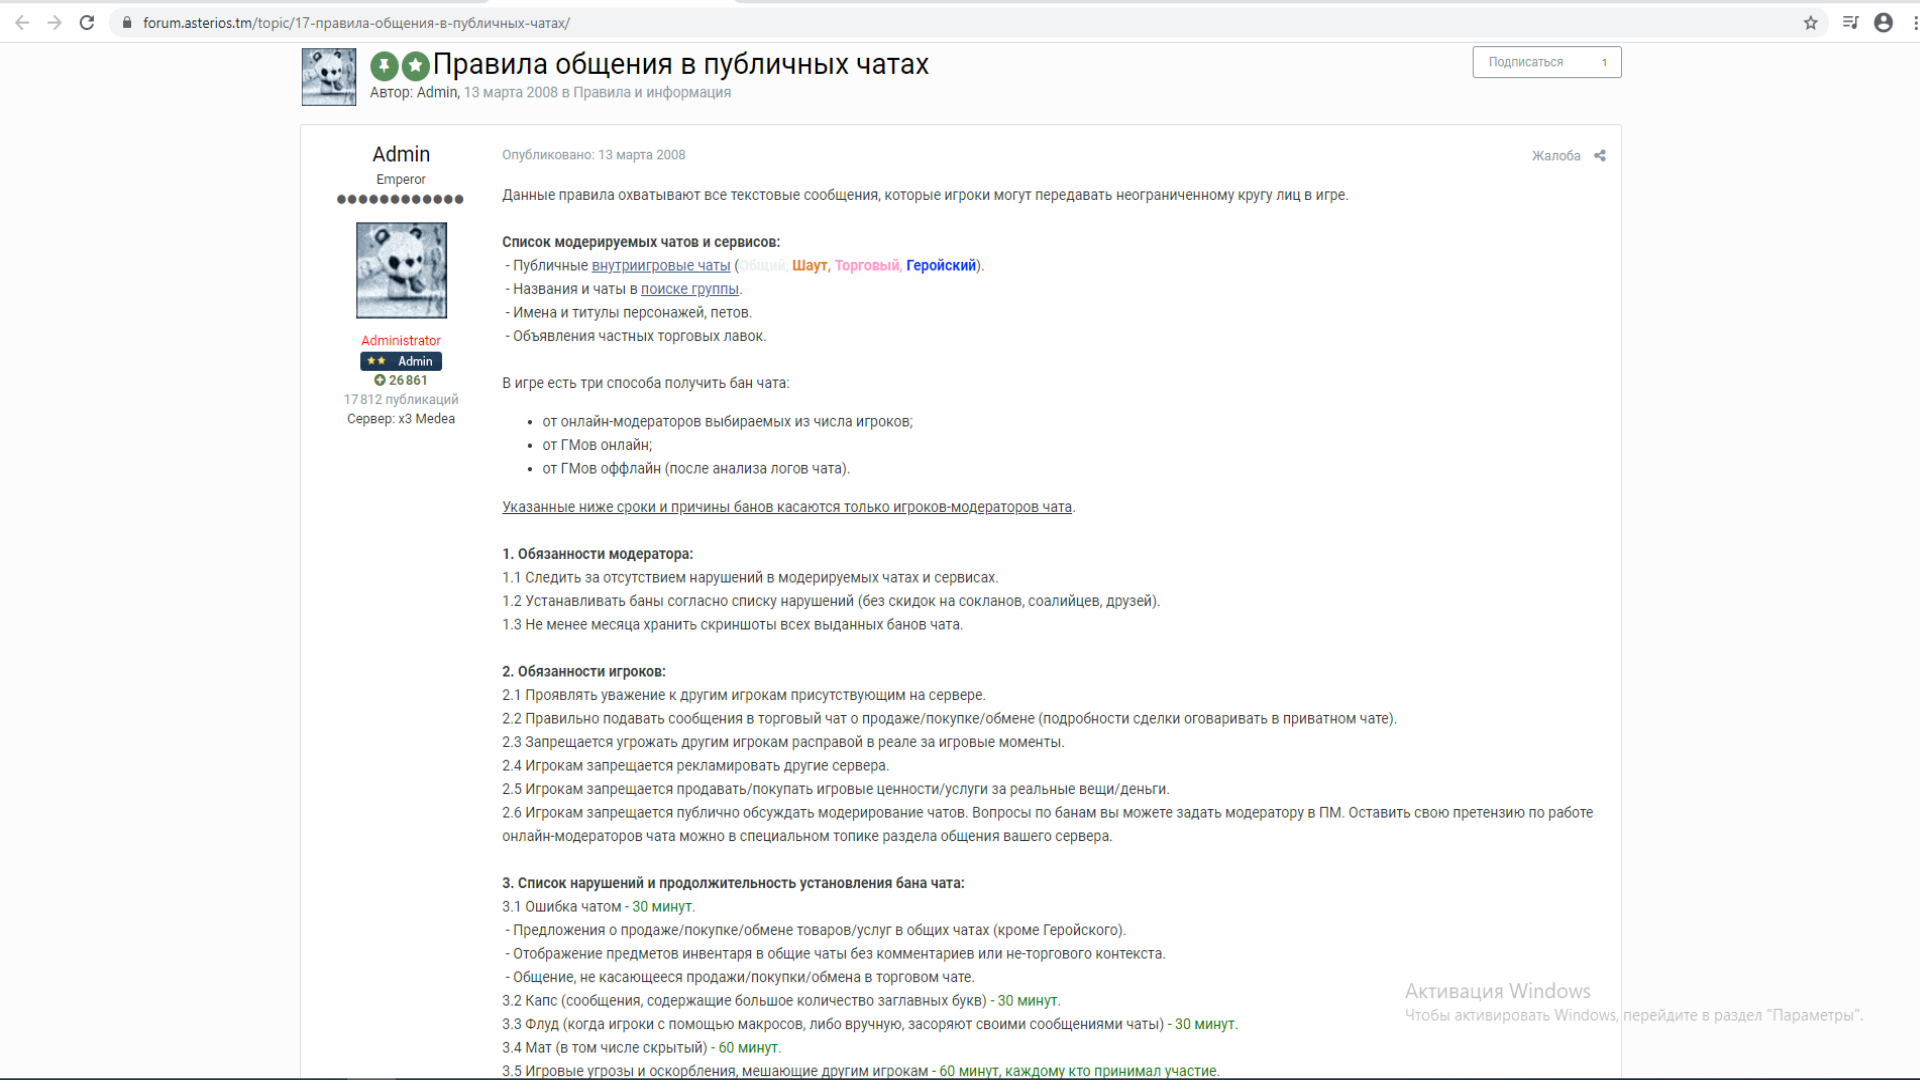
Task: Click rule 3.2 Капс 30 минут
Action: (781, 1001)
